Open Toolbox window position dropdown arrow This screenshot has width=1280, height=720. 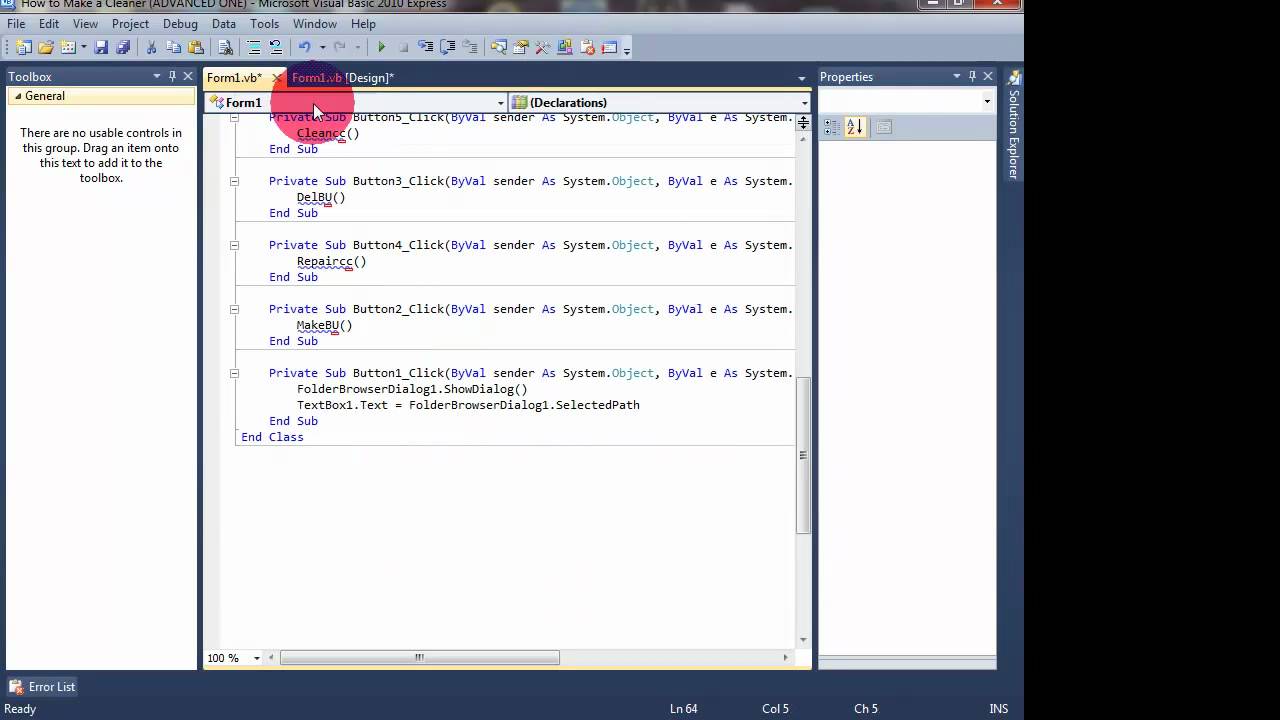coord(156,76)
